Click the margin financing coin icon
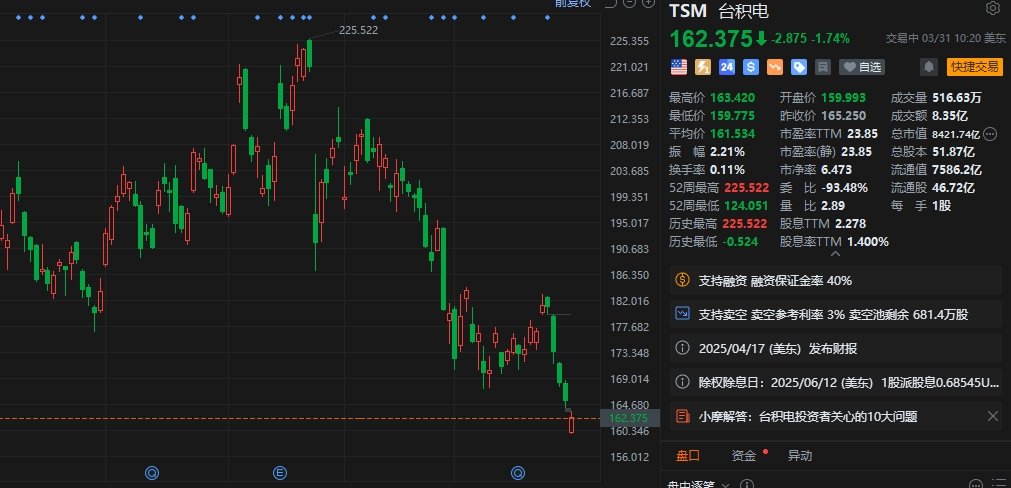The width and height of the screenshot is (1011, 488). [682, 280]
